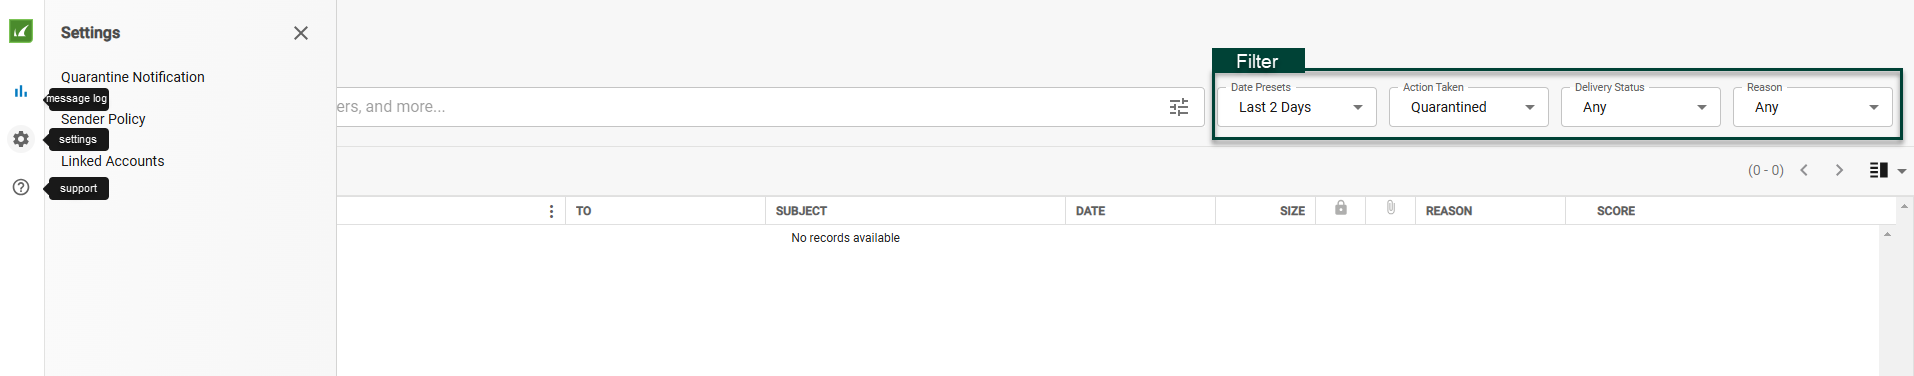1914x376 pixels.
Task: Open advanced search filter sliders icon
Action: point(1179,107)
